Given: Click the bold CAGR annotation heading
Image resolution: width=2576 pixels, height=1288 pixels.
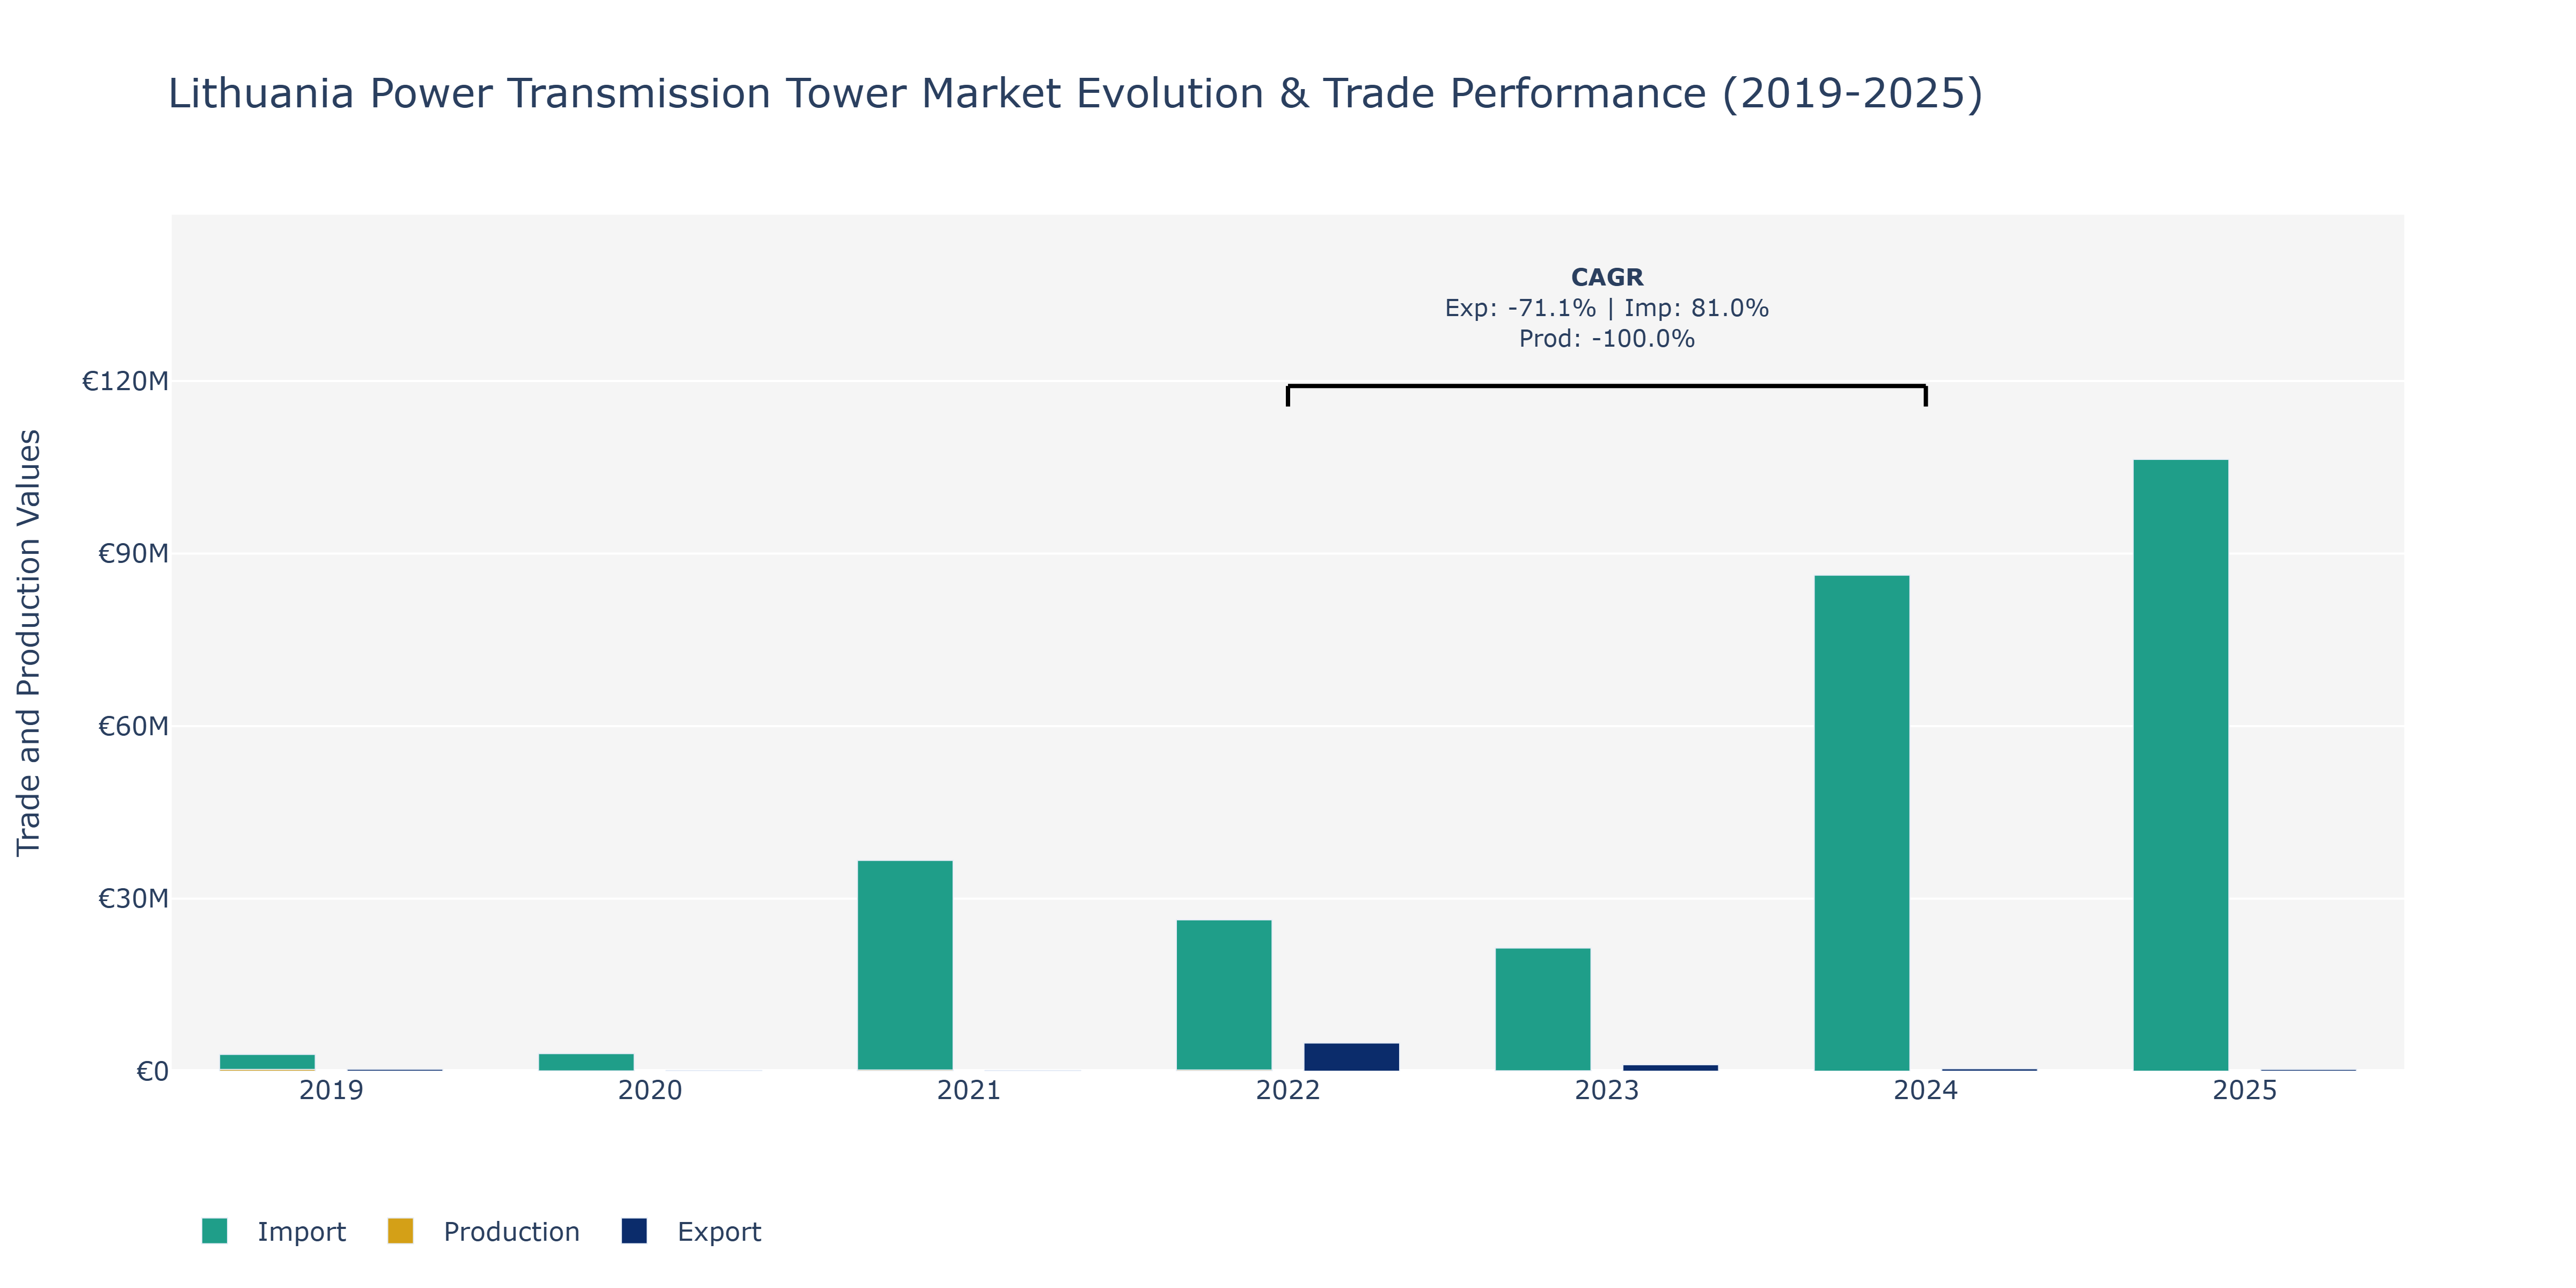Looking at the screenshot, I should coord(1607,277).
